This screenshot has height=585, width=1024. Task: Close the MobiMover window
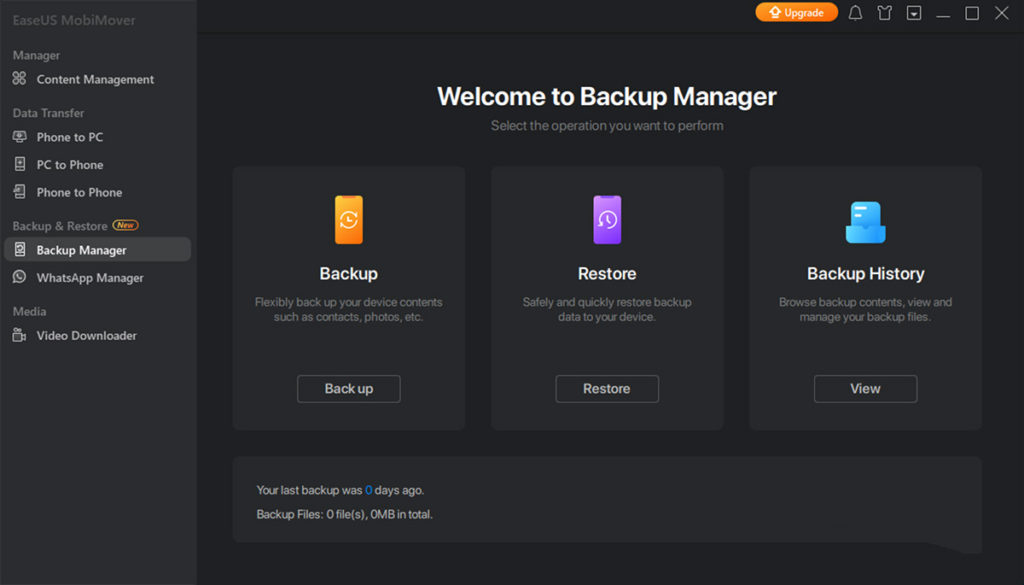coord(1002,13)
